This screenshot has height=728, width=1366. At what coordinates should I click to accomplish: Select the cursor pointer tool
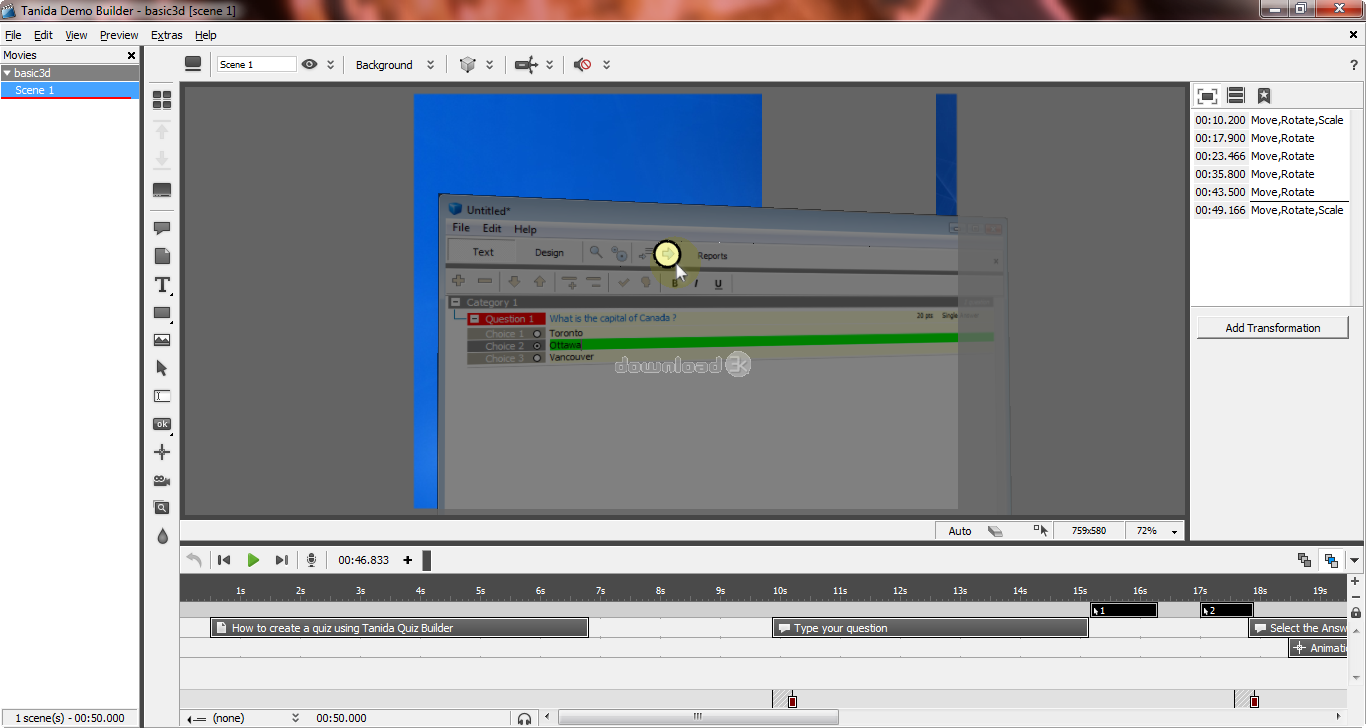tap(162, 369)
